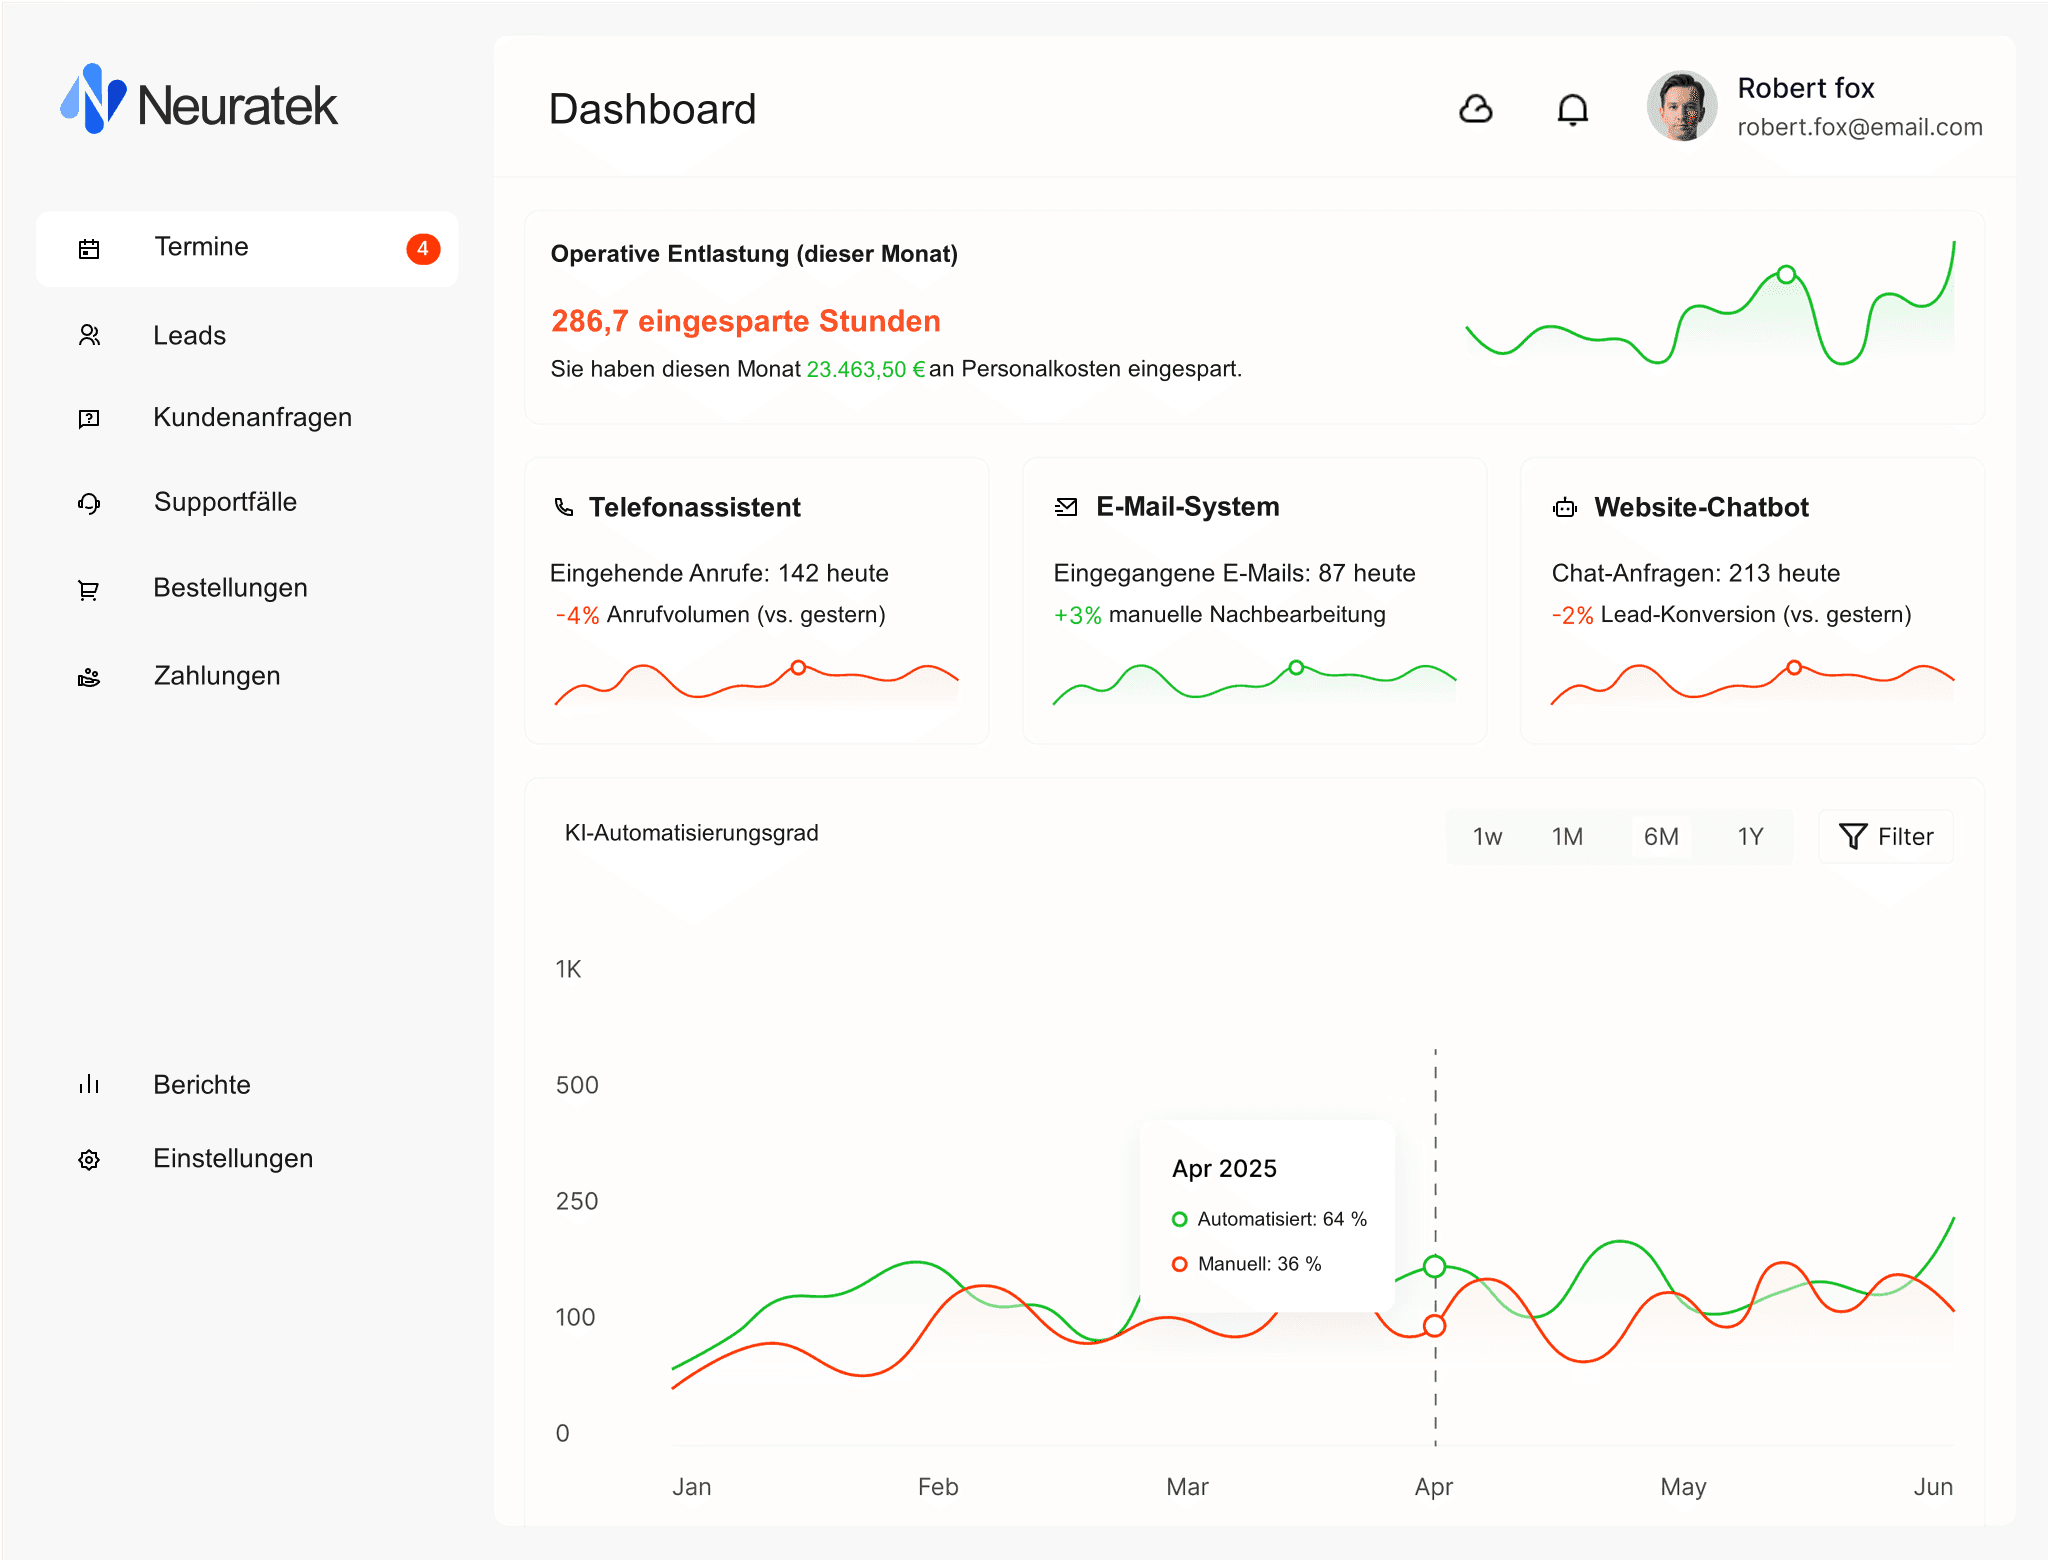The height and width of the screenshot is (1560, 2048).
Task: Click the Bestellungen cart icon
Action: (89, 590)
